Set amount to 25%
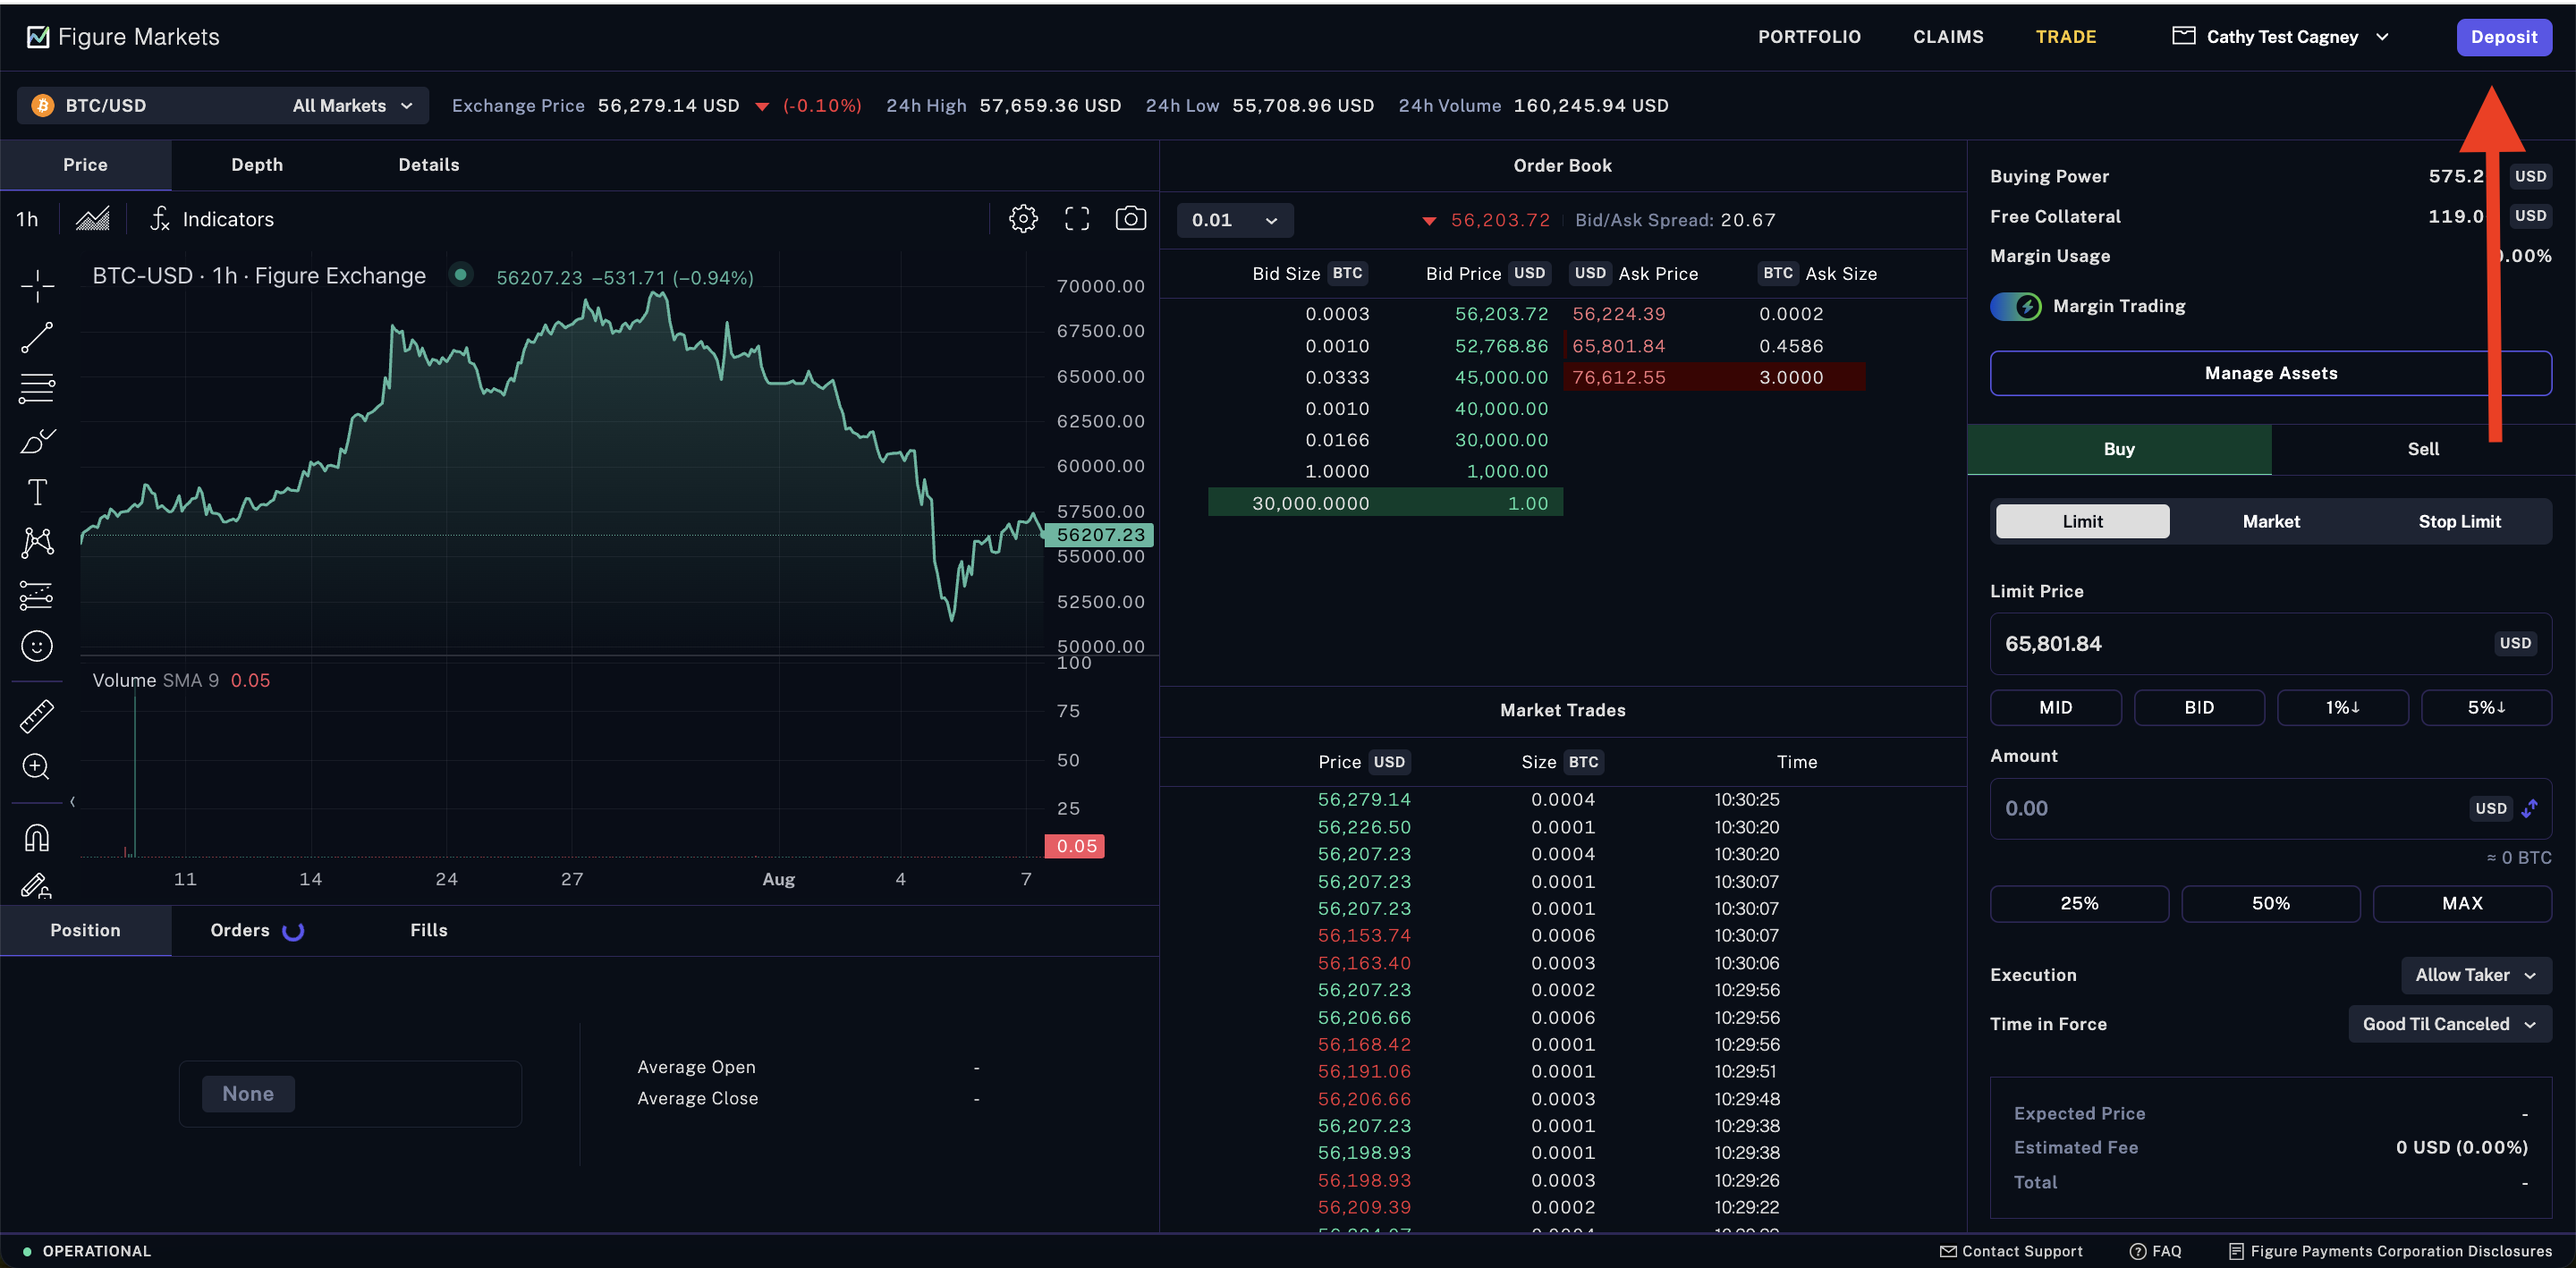This screenshot has height=1268, width=2576. click(2079, 903)
